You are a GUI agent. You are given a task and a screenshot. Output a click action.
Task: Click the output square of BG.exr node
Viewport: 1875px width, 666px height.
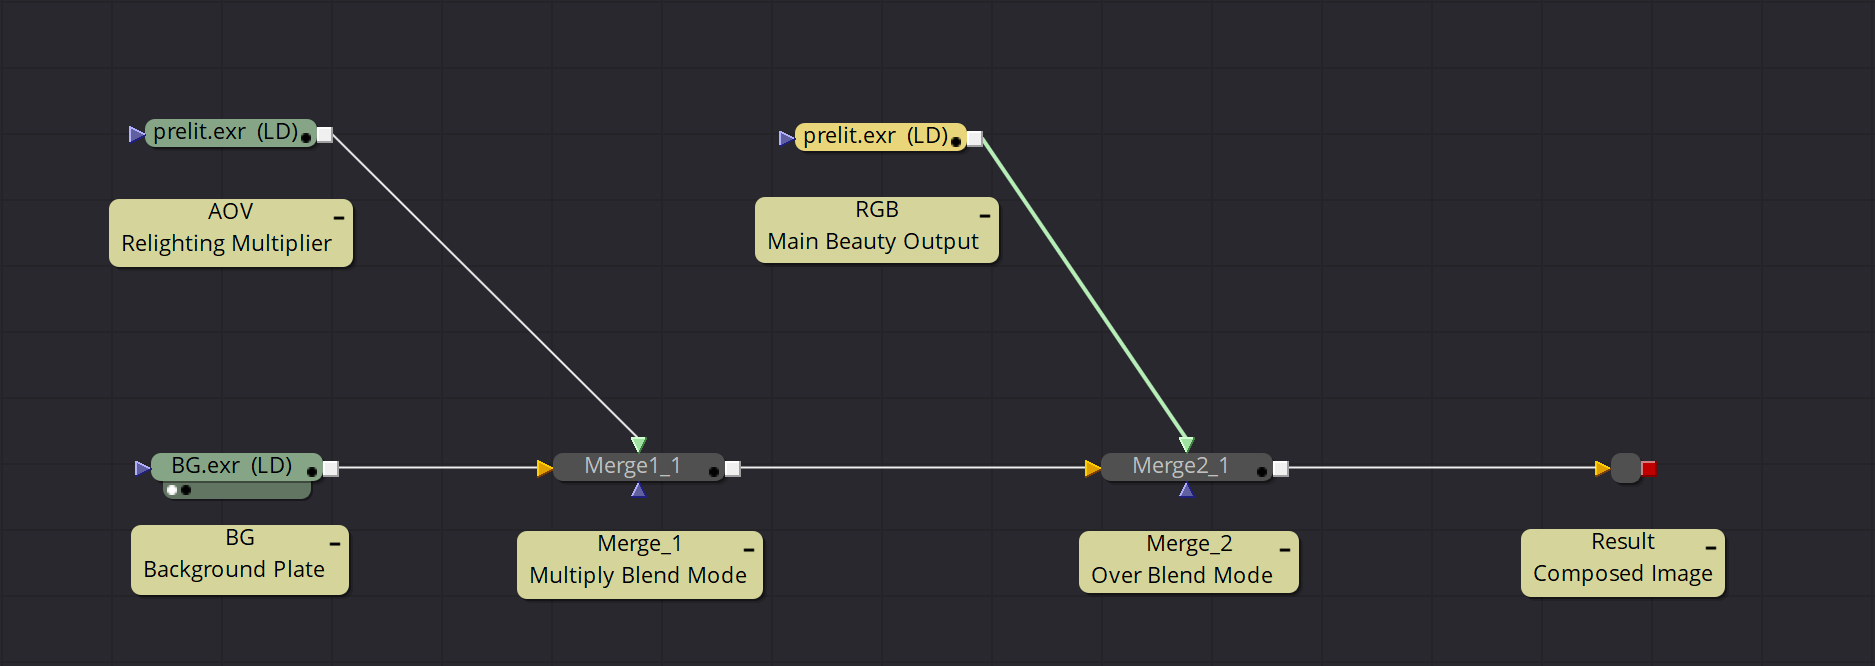(x=331, y=468)
